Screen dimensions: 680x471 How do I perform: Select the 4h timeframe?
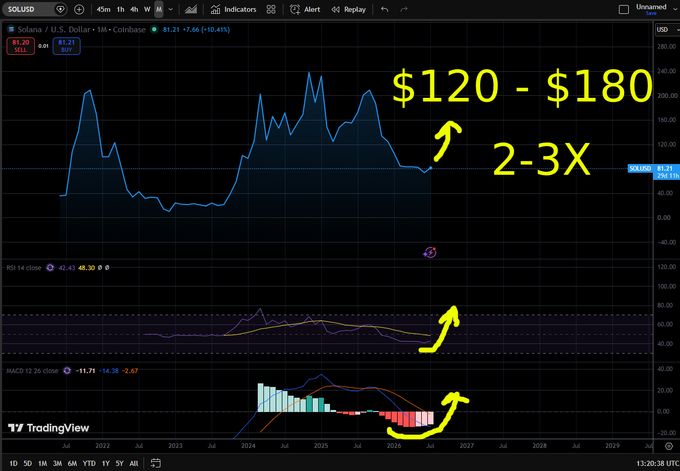click(134, 9)
